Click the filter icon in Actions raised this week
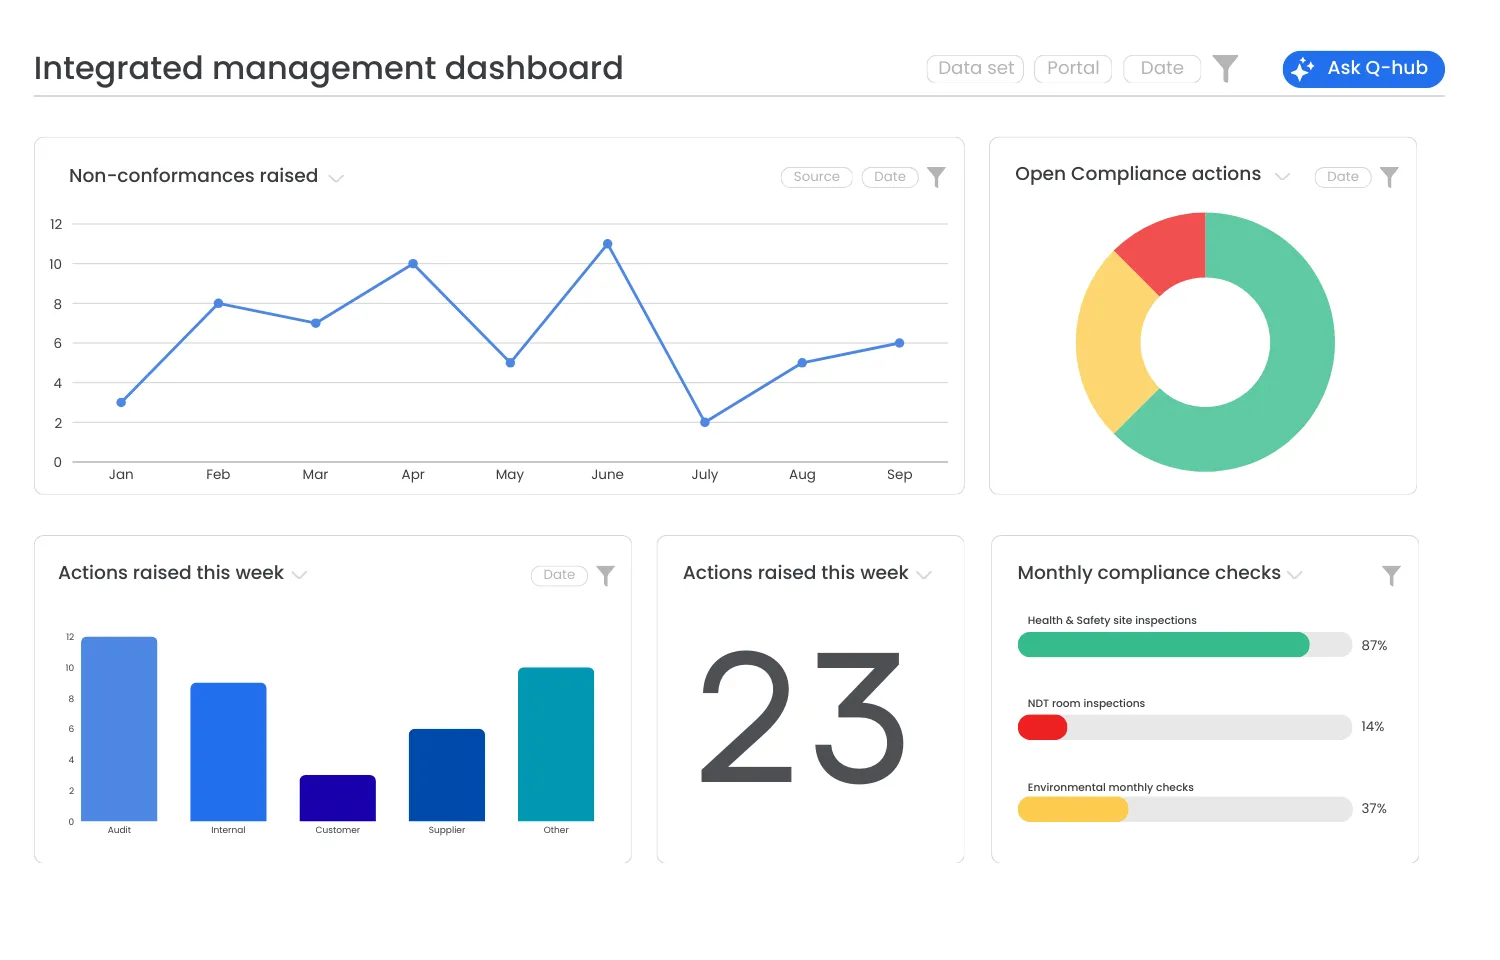Image resolution: width=1500 pixels, height=960 pixels. pos(605,575)
